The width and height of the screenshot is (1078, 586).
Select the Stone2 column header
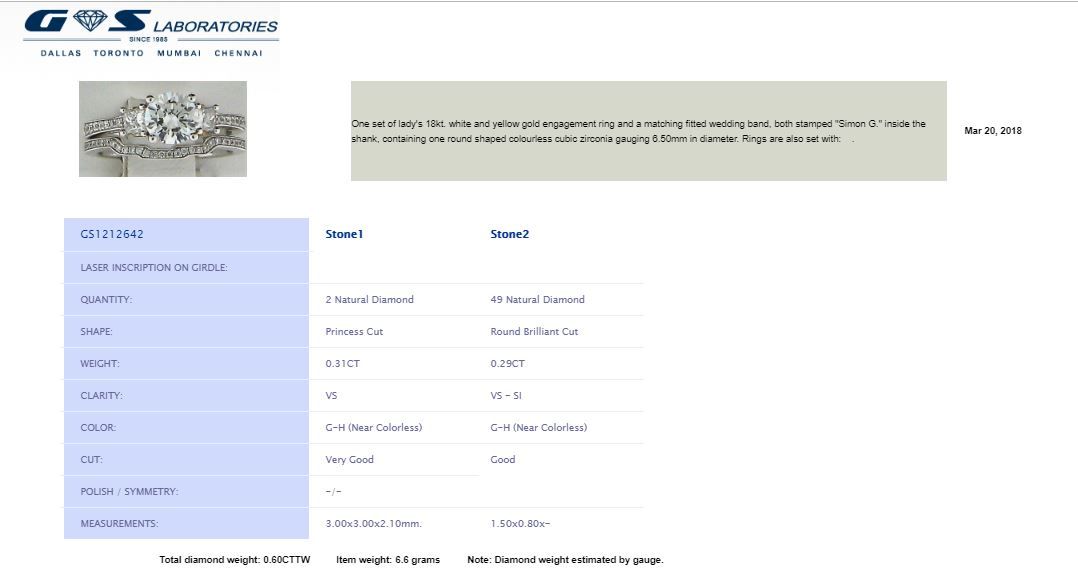[509, 234]
